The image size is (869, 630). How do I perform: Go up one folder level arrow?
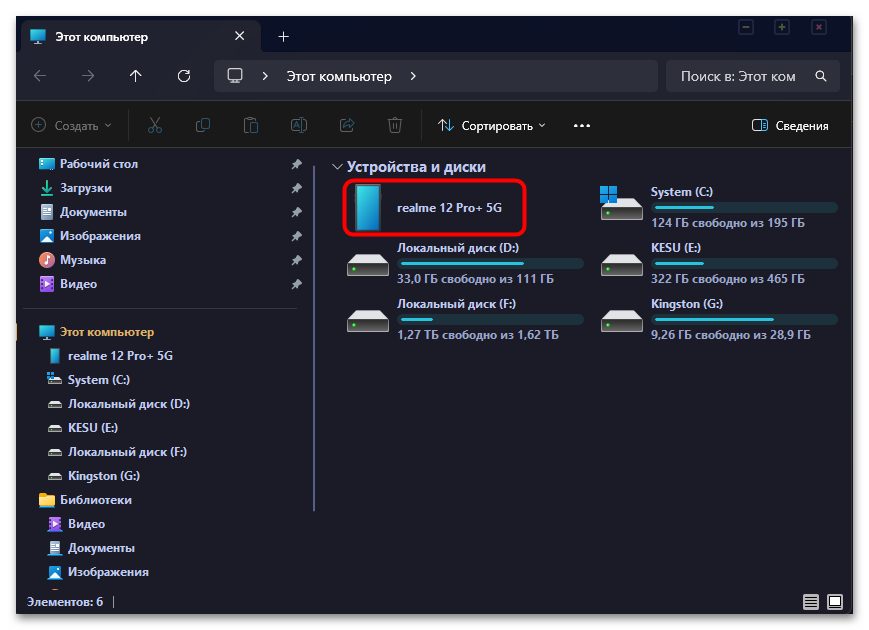(136, 76)
